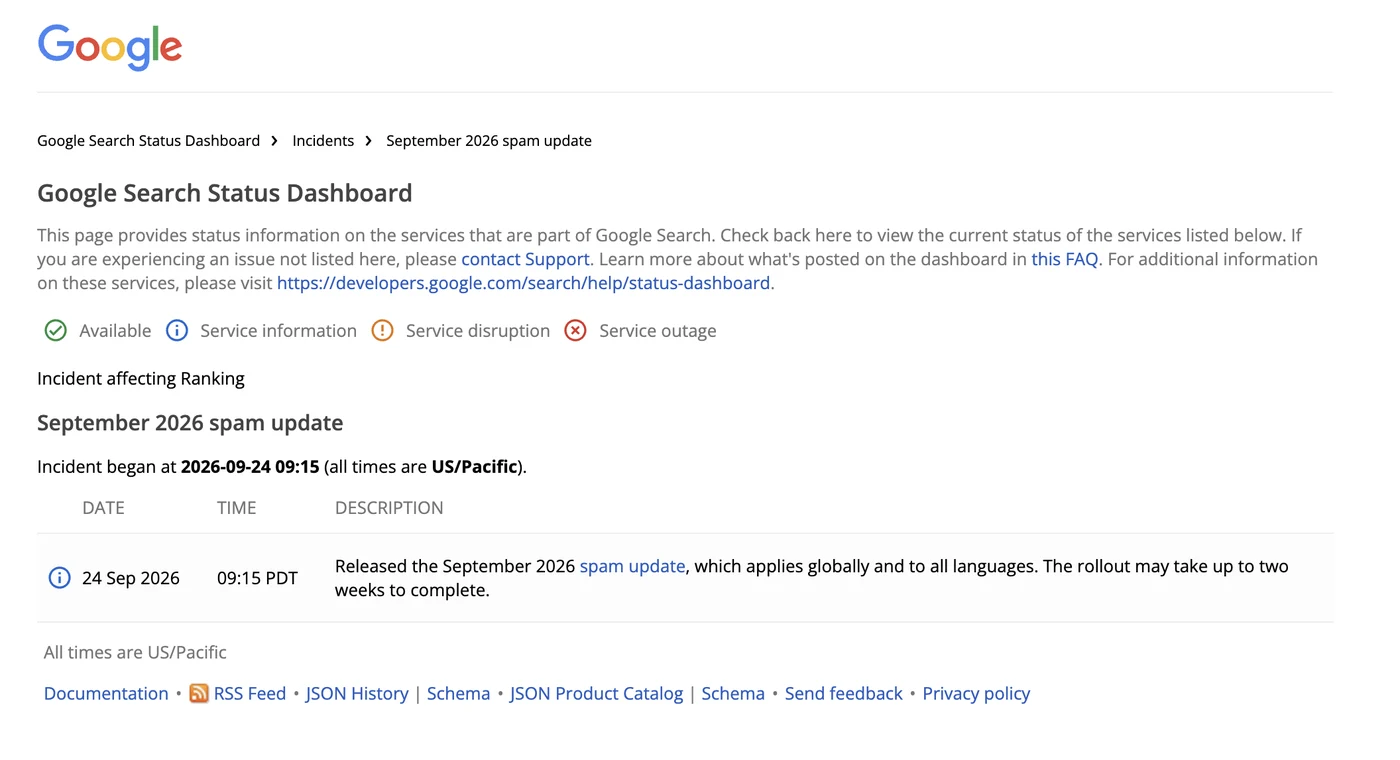Click the info icon beside 24 Sep 2026
The width and height of the screenshot is (1400, 760).
(60, 578)
